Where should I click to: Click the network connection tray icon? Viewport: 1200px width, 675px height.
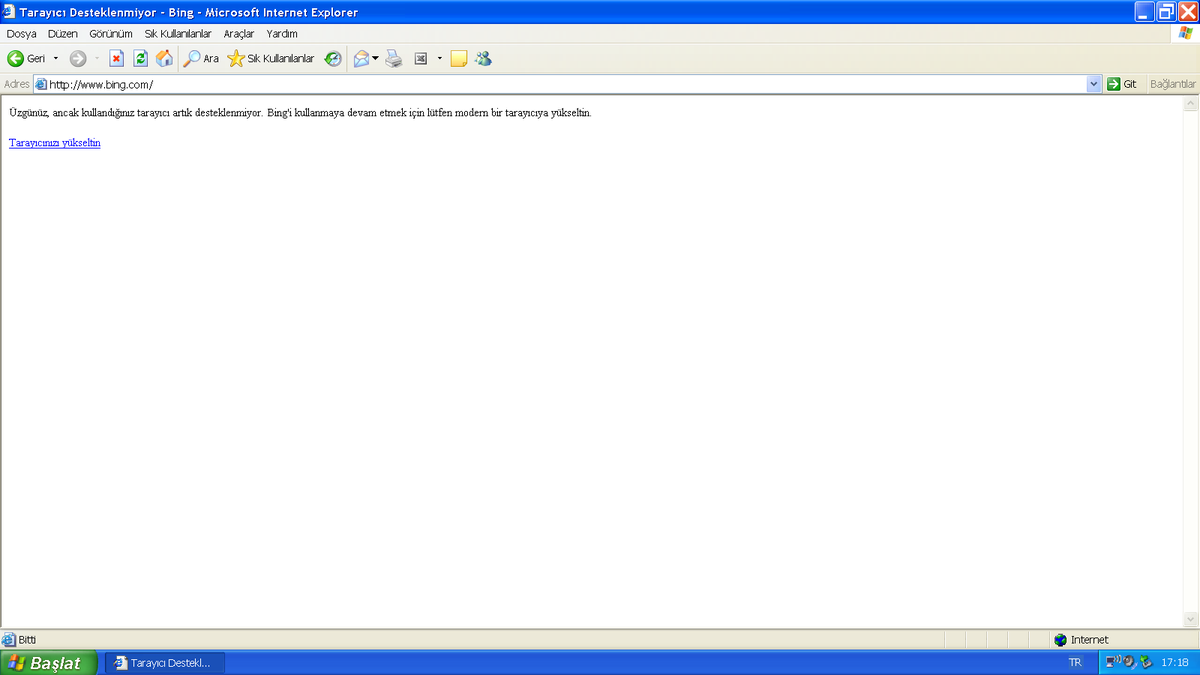tap(1113, 662)
